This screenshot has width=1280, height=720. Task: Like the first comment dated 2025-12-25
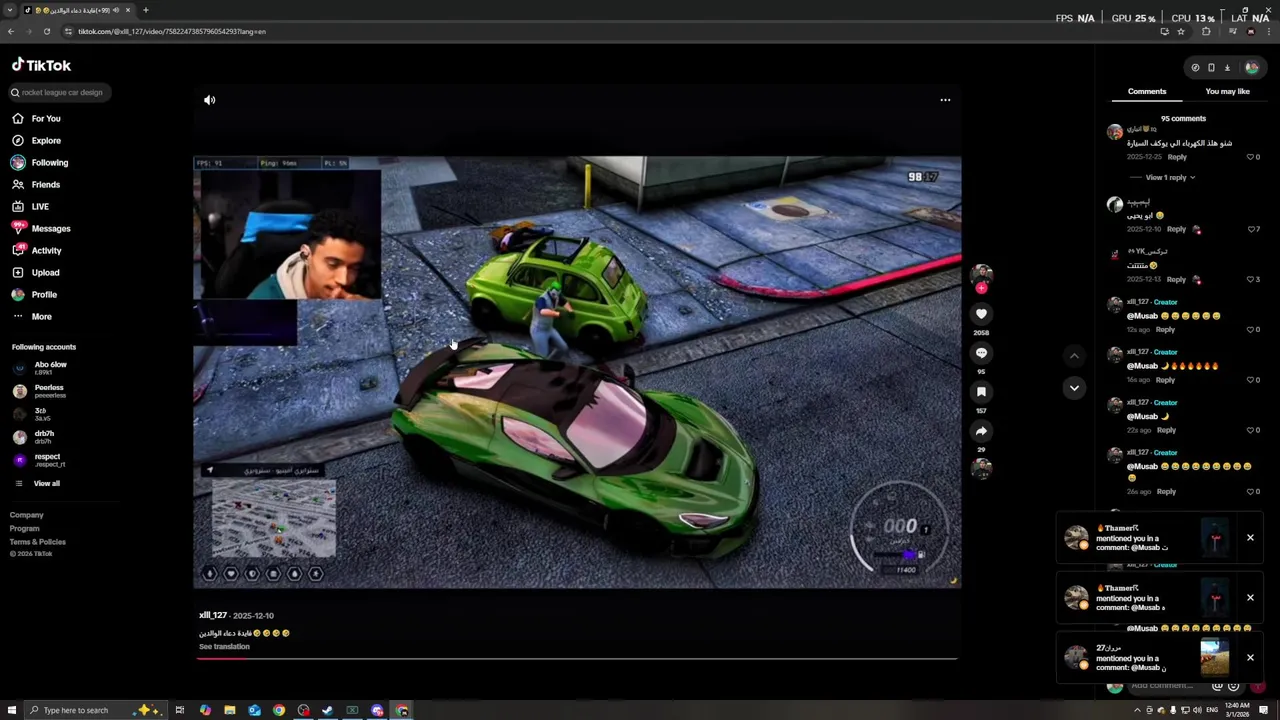1250,157
